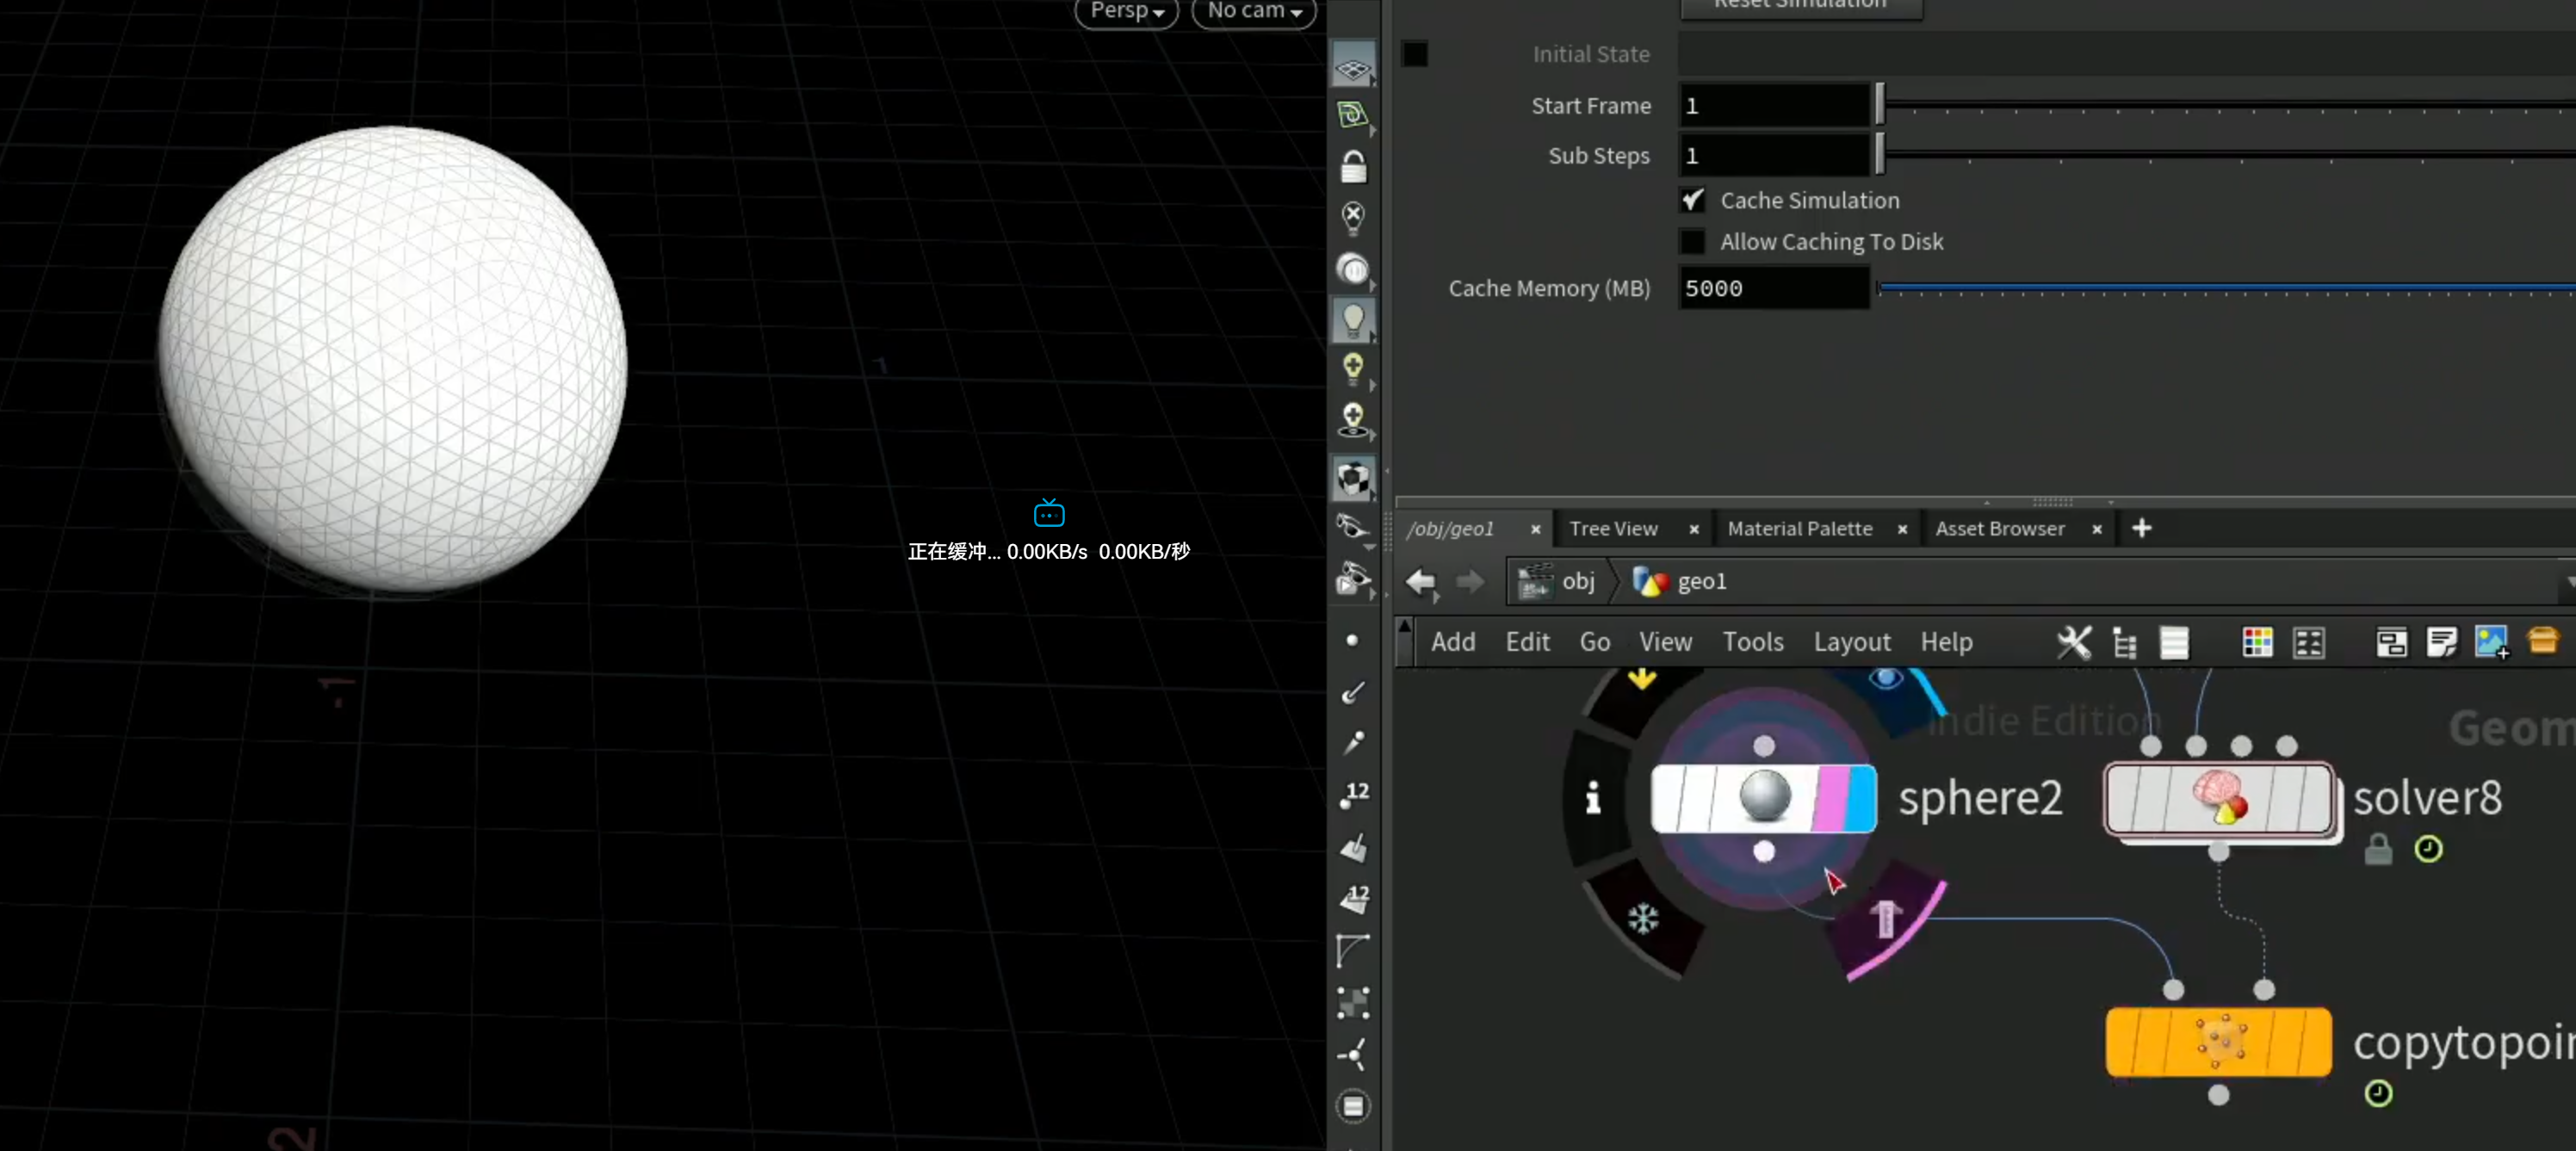Click the add network box icon
The width and height of the screenshot is (2576, 1151).
(x=2391, y=642)
